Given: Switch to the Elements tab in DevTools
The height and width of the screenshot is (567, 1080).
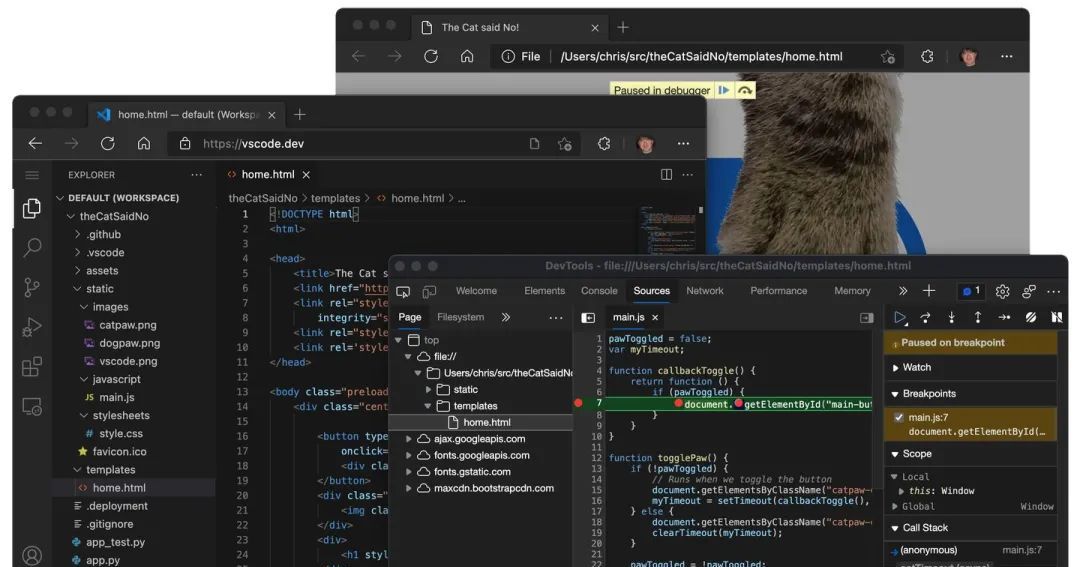Looking at the screenshot, I should coord(544,291).
